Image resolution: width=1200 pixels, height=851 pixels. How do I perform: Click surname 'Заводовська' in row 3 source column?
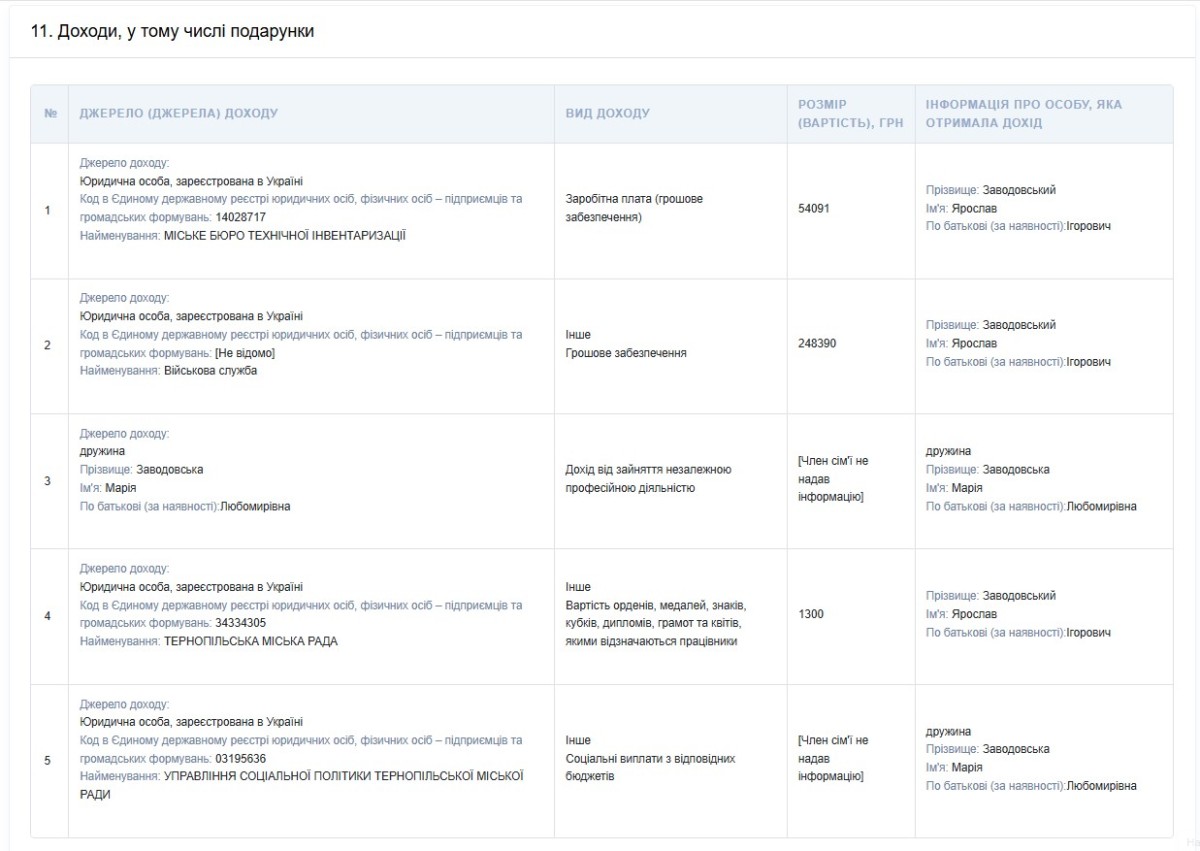pyautogui.click(x=170, y=469)
